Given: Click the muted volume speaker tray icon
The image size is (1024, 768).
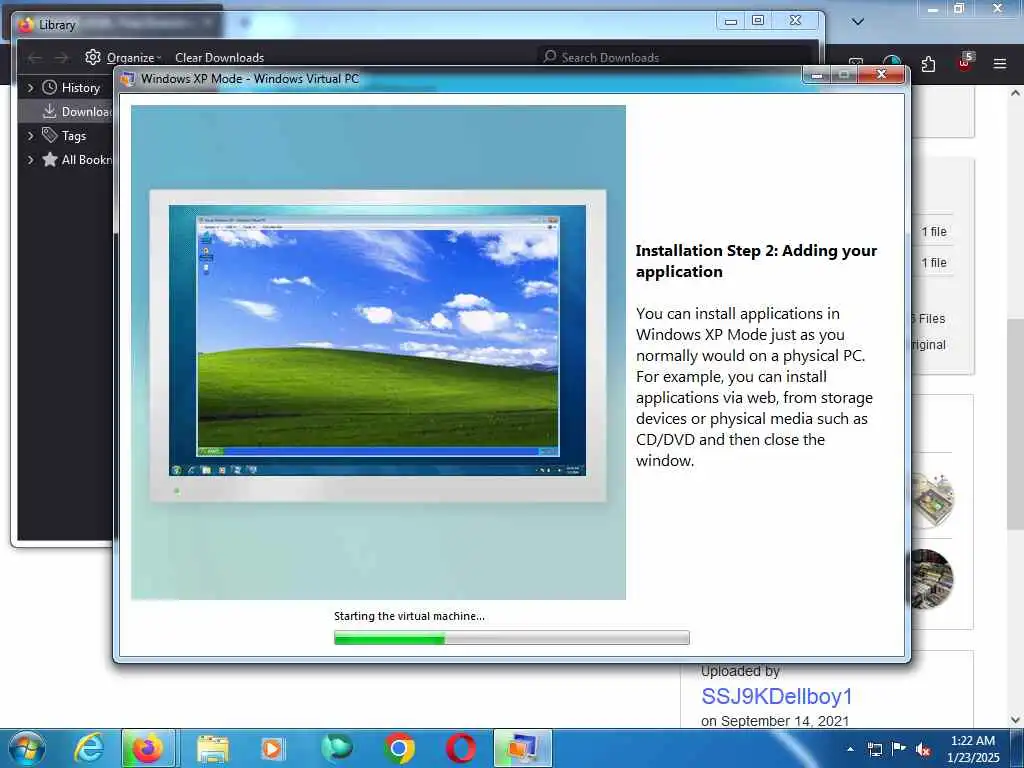Looking at the screenshot, I should tap(923, 750).
